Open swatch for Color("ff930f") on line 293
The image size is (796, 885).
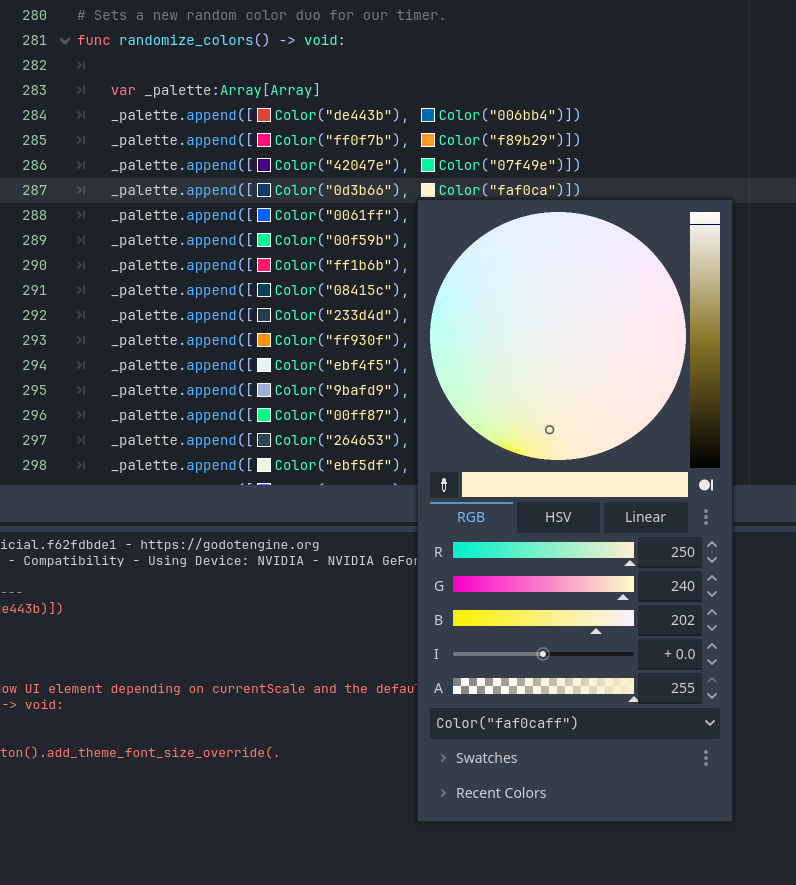(x=264, y=340)
